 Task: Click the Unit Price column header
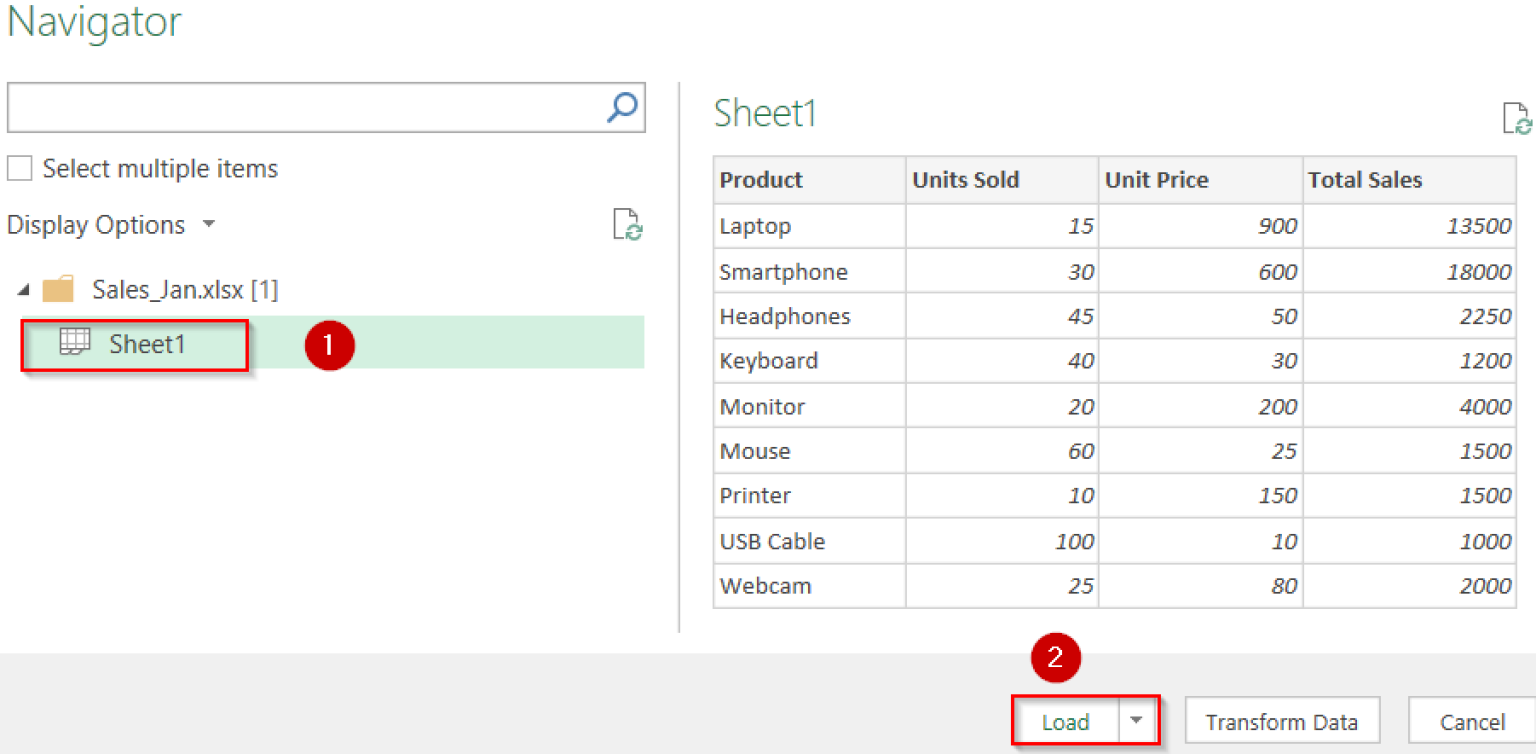[1156, 180]
